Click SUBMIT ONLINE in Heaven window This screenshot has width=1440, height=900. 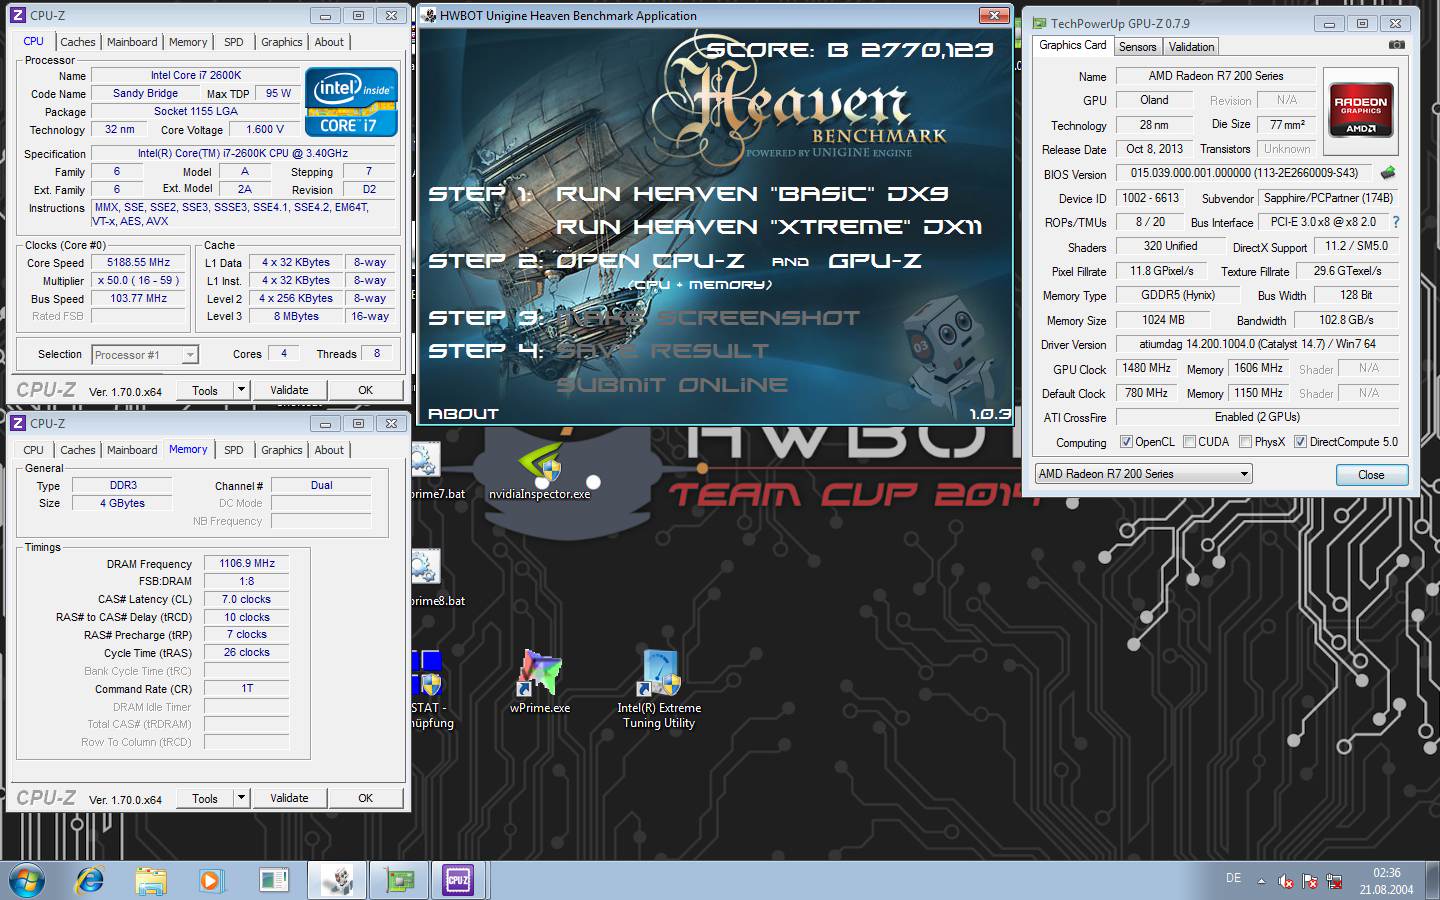pyautogui.click(x=672, y=385)
